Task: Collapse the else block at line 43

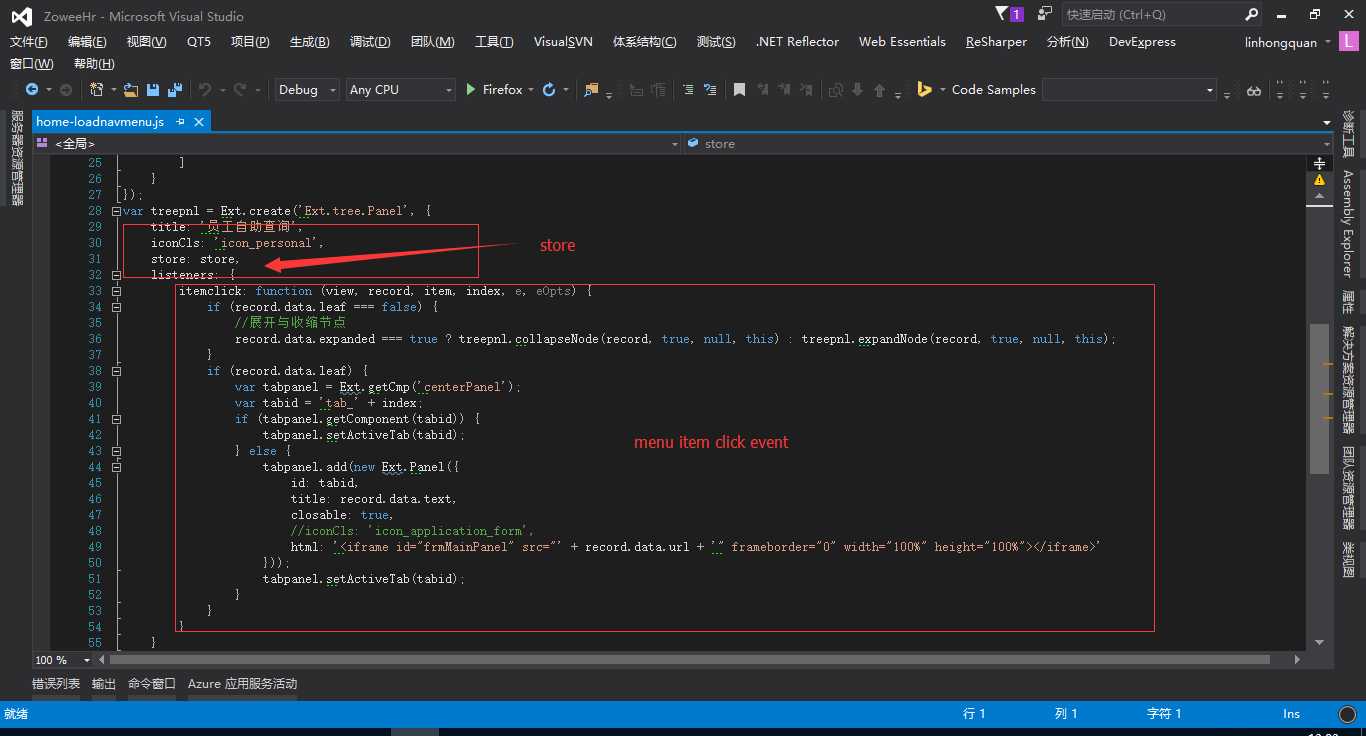Action: (x=116, y=451)
